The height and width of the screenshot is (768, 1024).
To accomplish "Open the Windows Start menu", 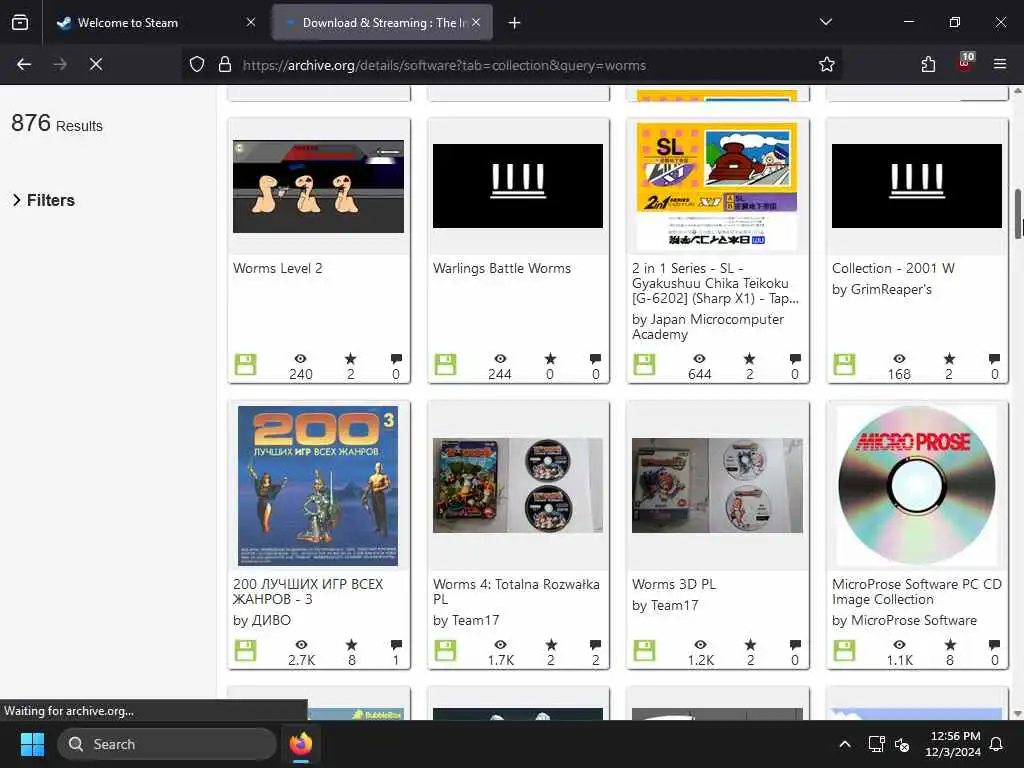I will (x=32, y=744).
